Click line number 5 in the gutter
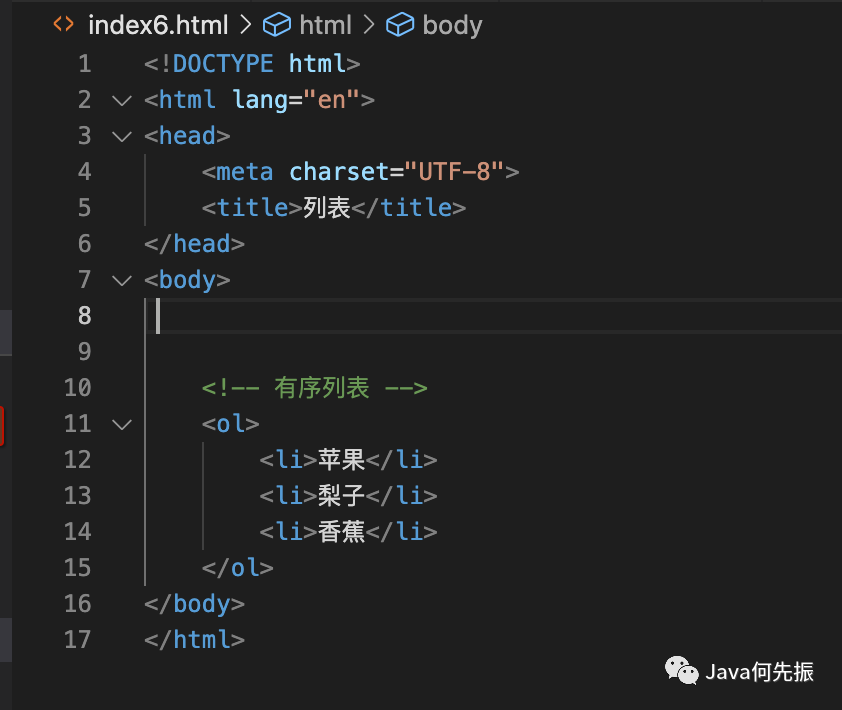 (84, 208)
